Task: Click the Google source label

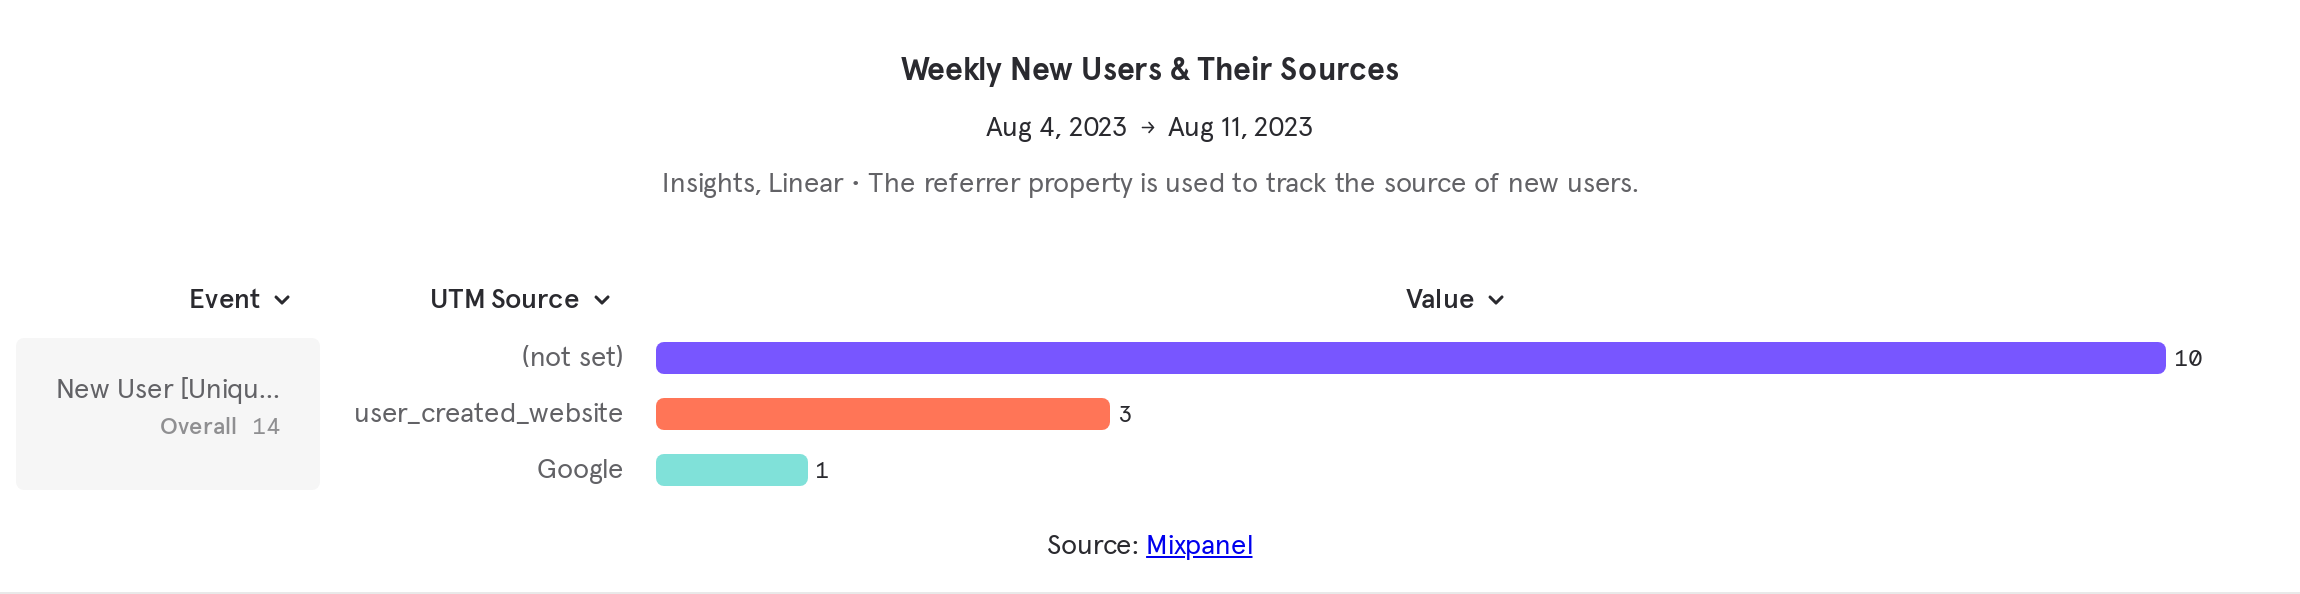Action: (x=579, y=469)
